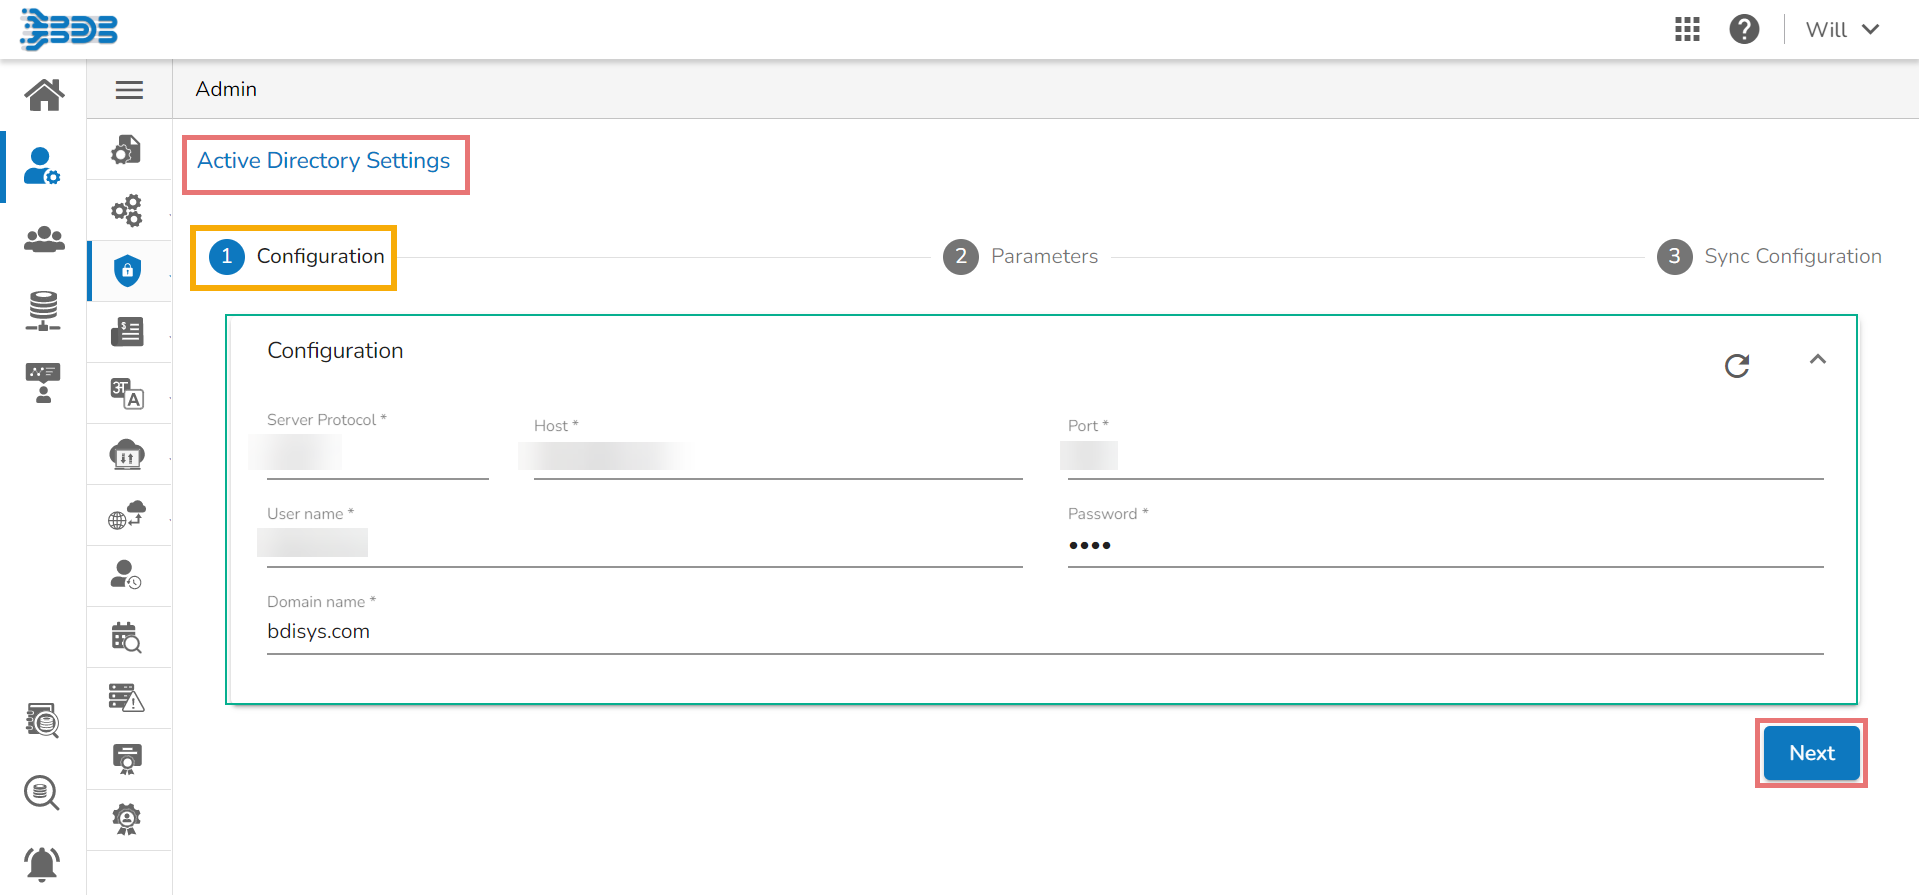Go to the Parameters step
Screen dimensions: 1919x895
(1020, 257)
